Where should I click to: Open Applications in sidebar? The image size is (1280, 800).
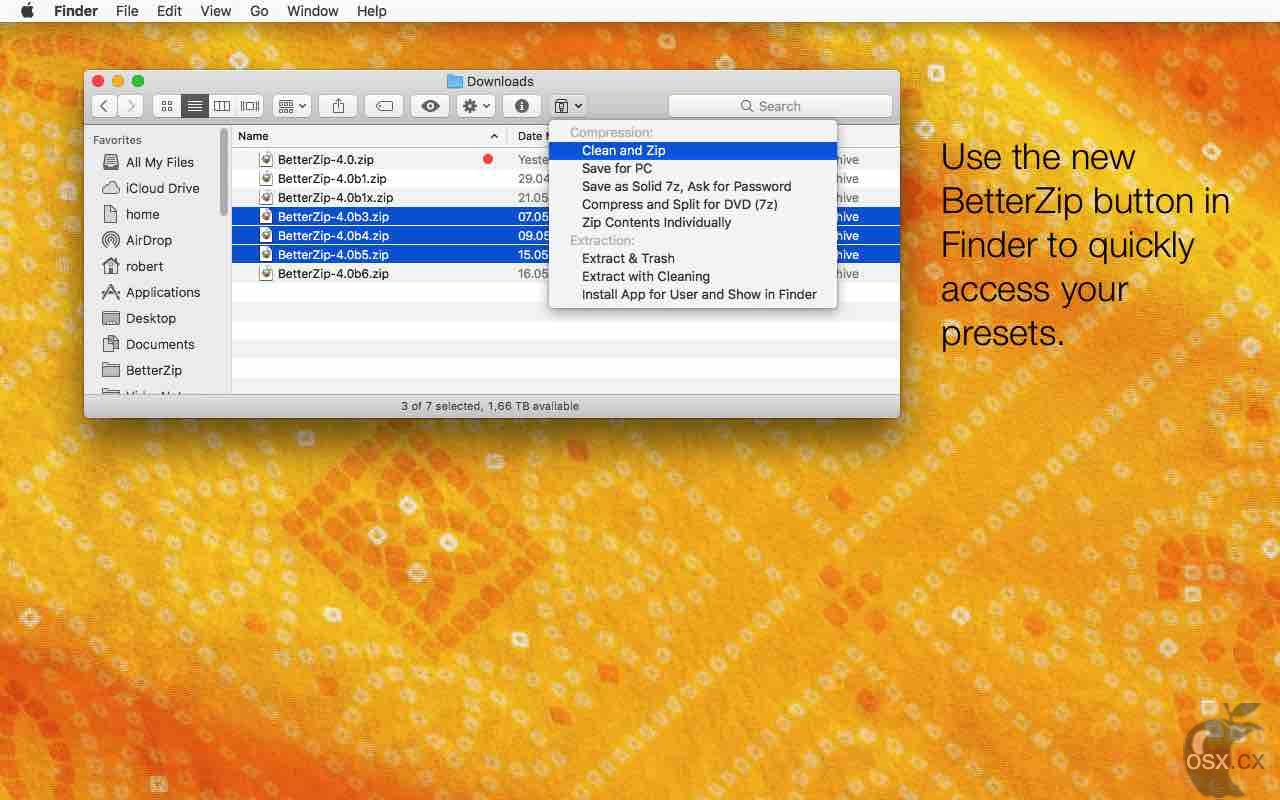click(162, 292)
